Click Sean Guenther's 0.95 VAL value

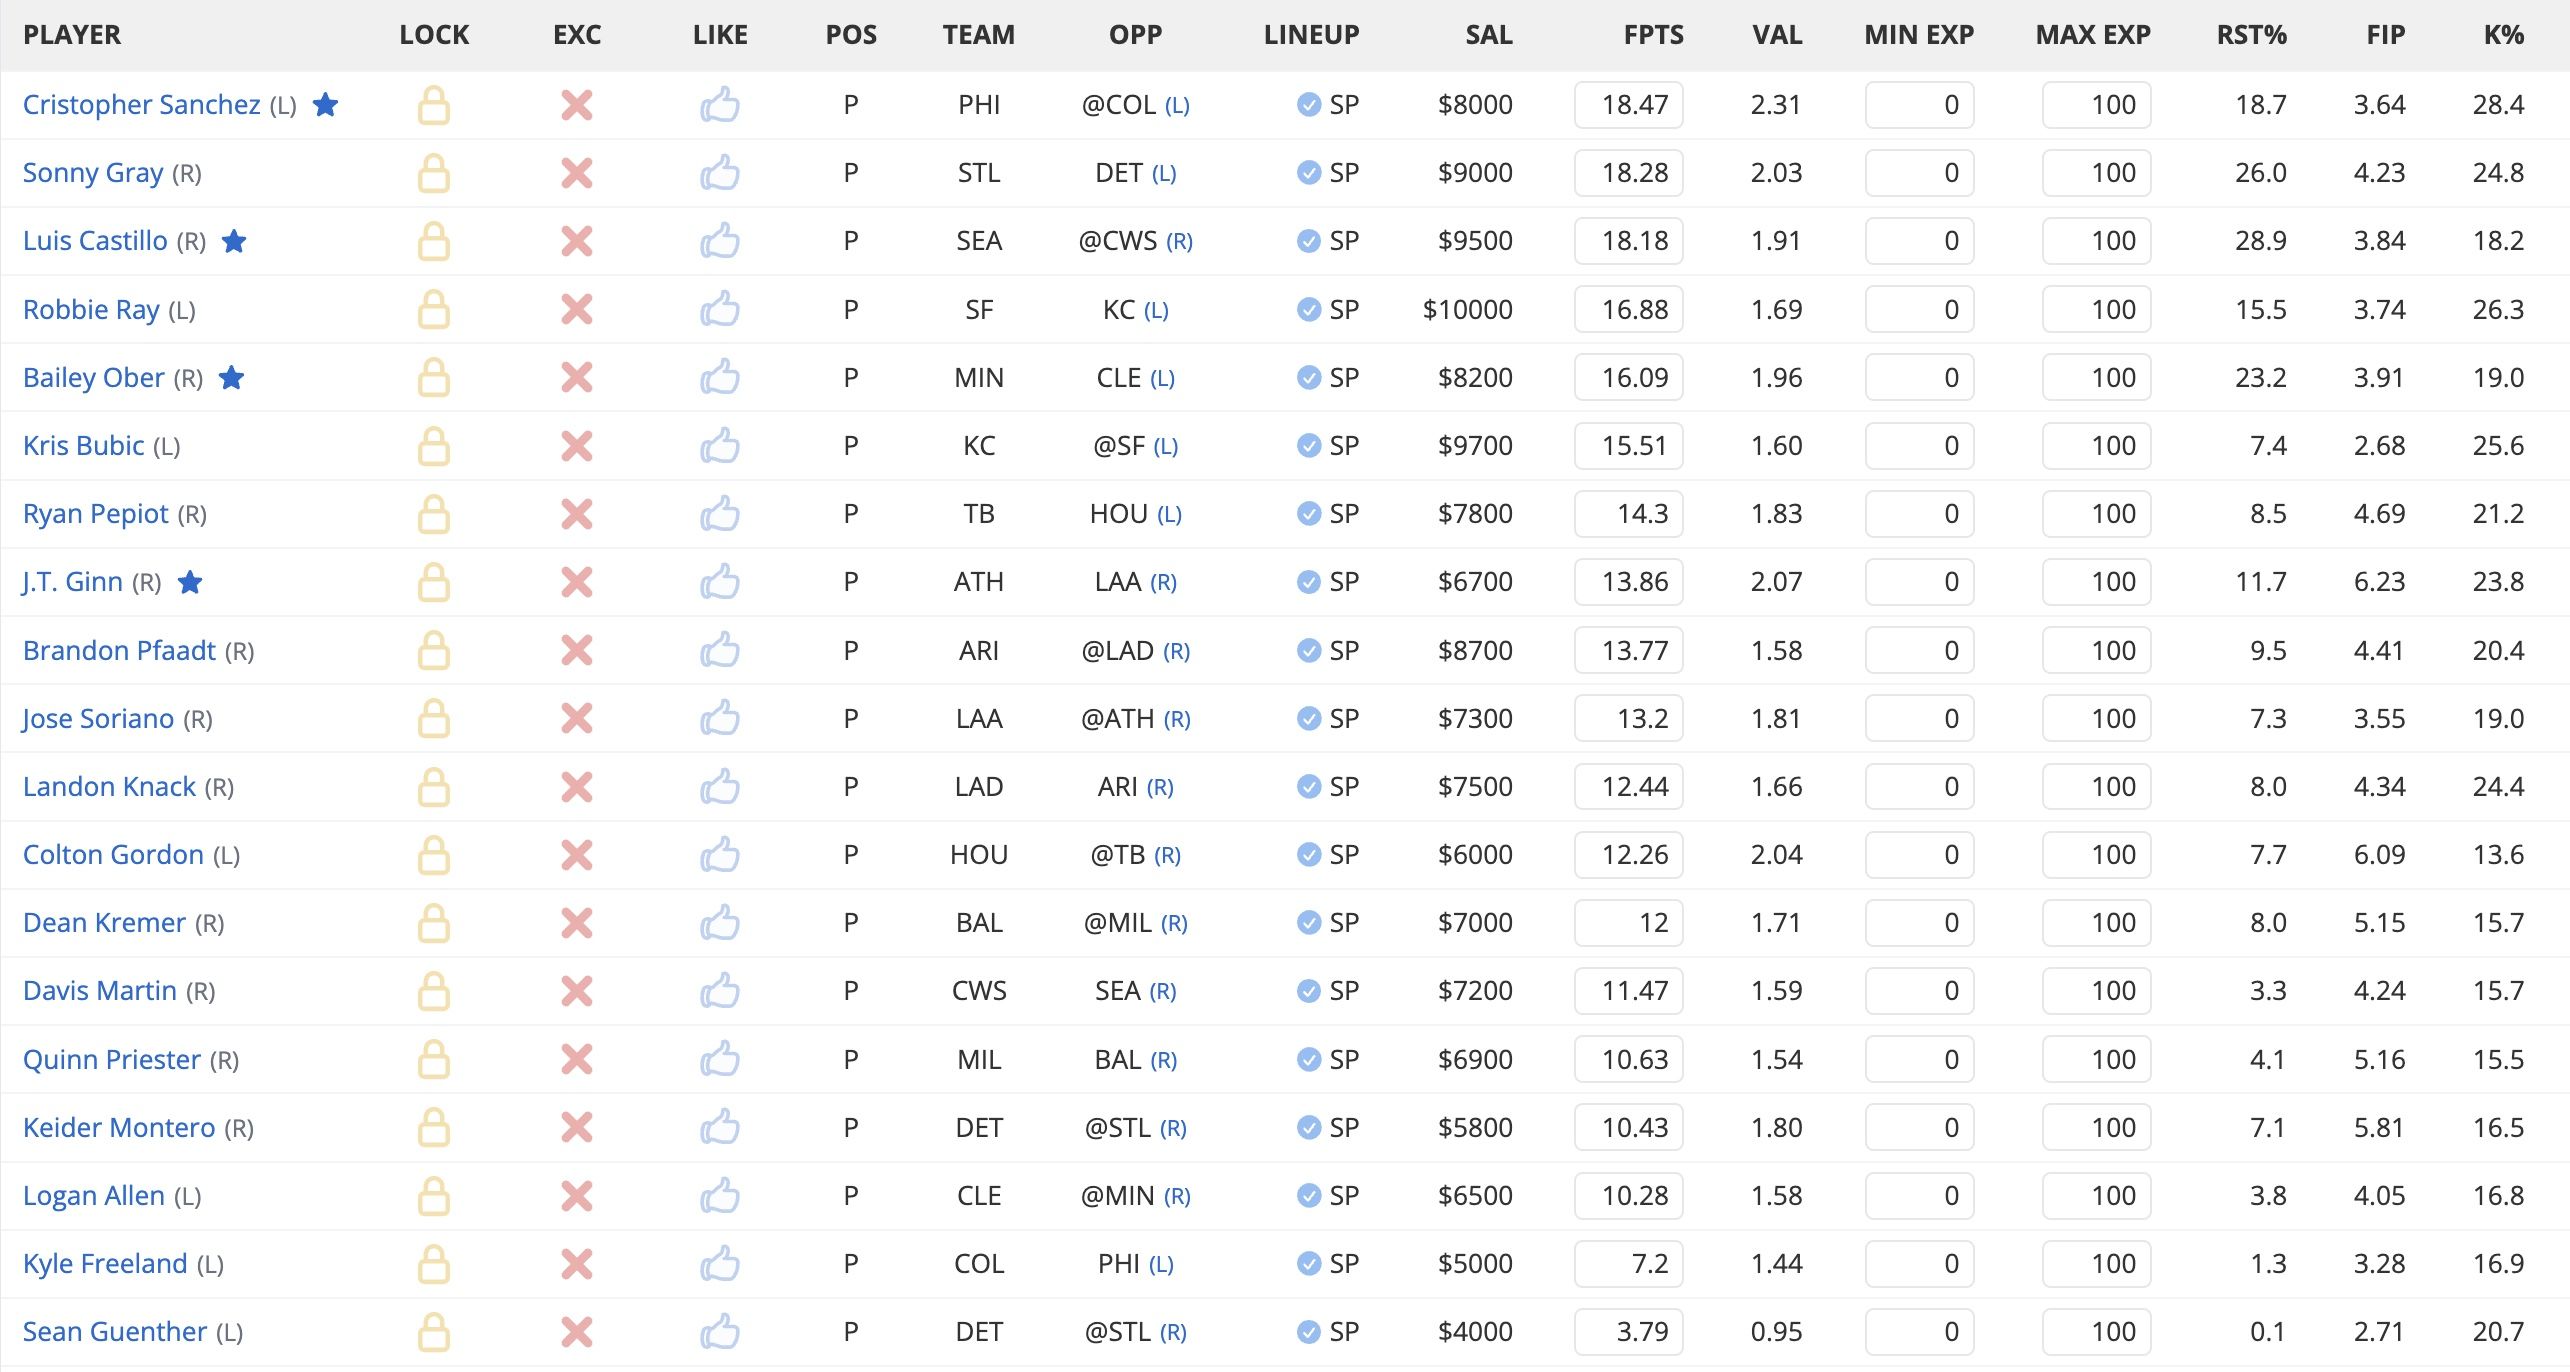[x=1776, y=1332]
